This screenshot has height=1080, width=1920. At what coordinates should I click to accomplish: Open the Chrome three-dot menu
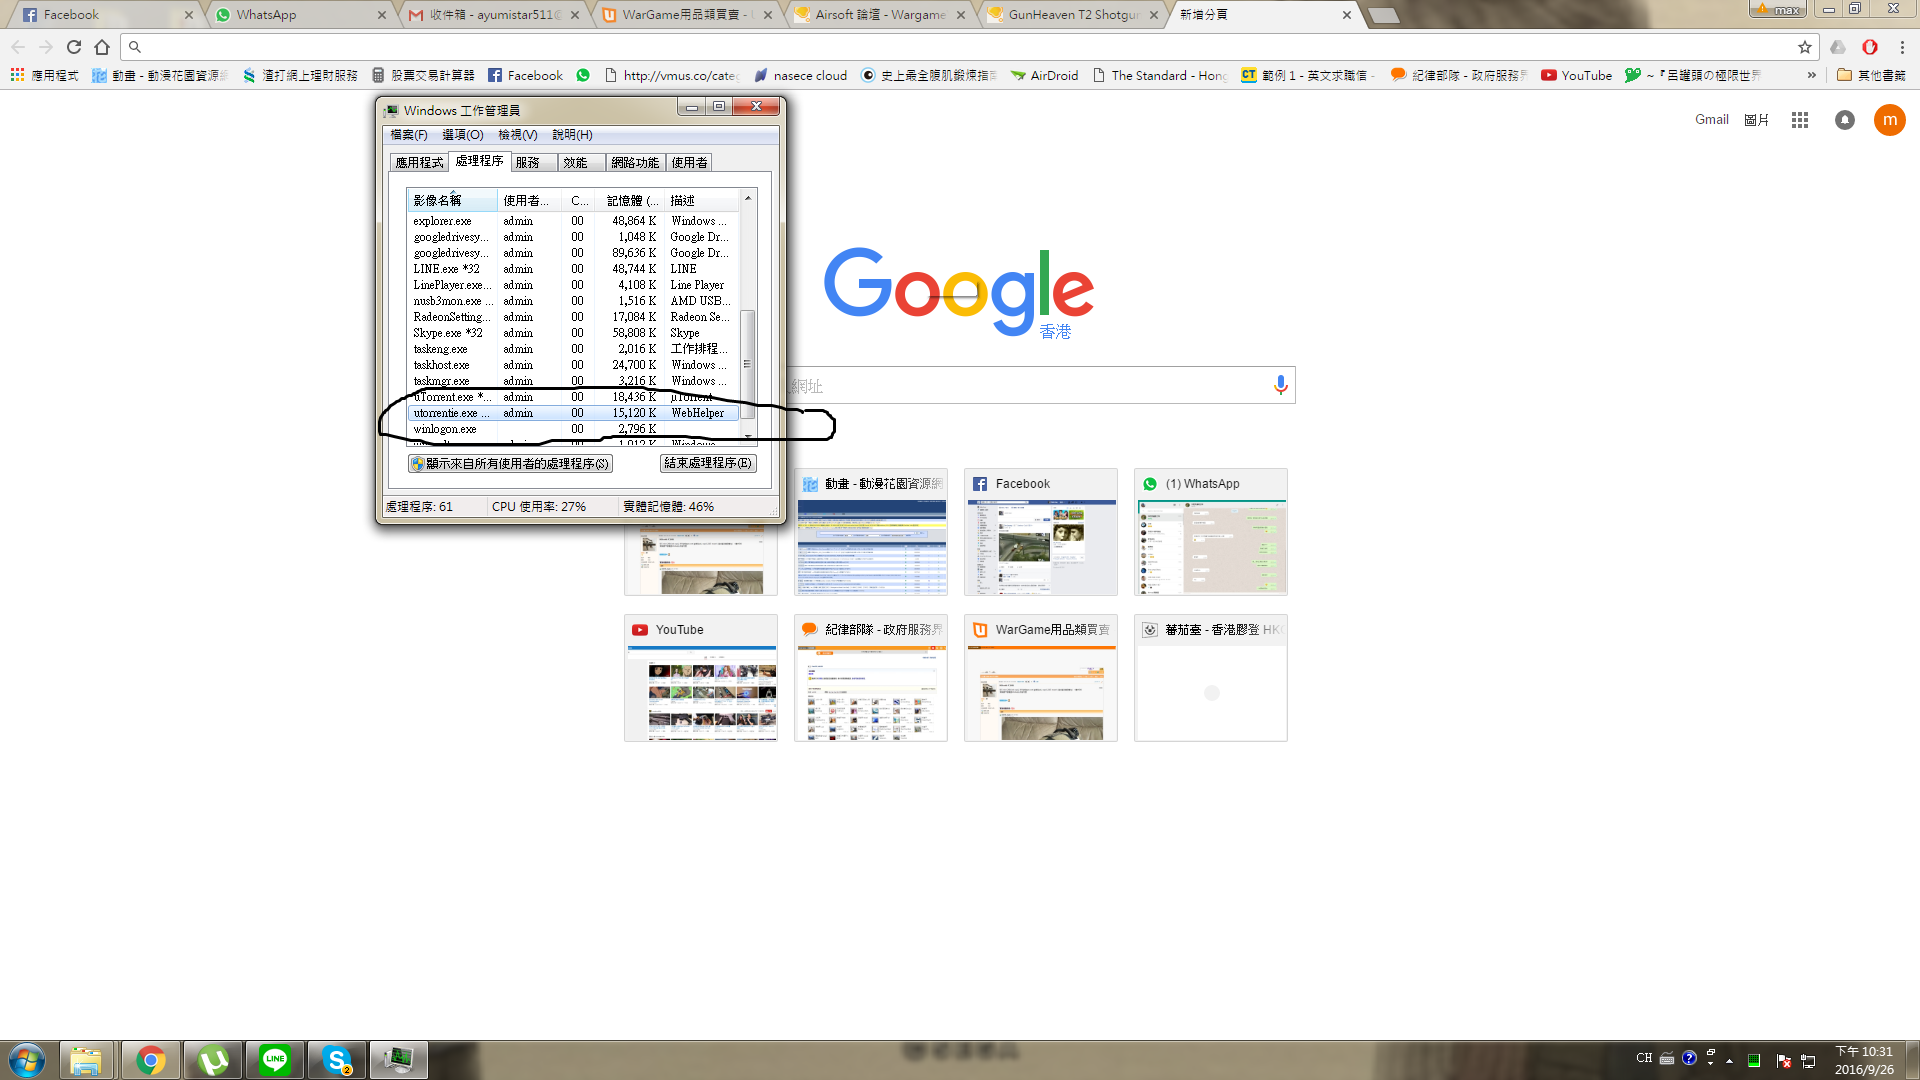click(1902, 47)
